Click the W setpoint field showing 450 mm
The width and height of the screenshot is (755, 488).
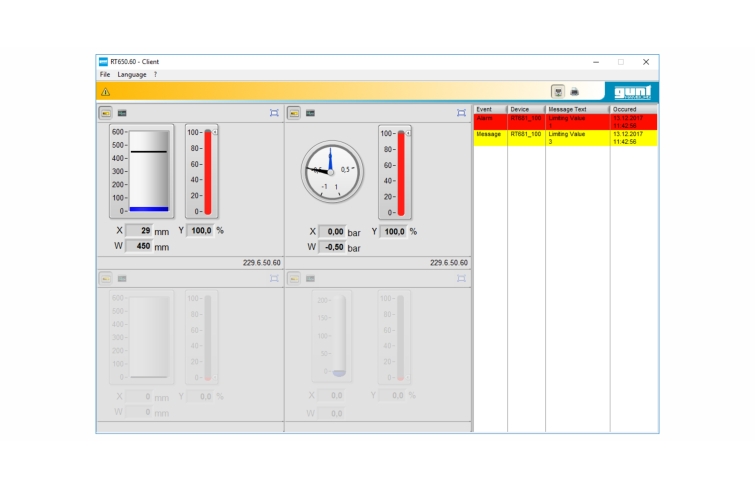coord(139,246)
